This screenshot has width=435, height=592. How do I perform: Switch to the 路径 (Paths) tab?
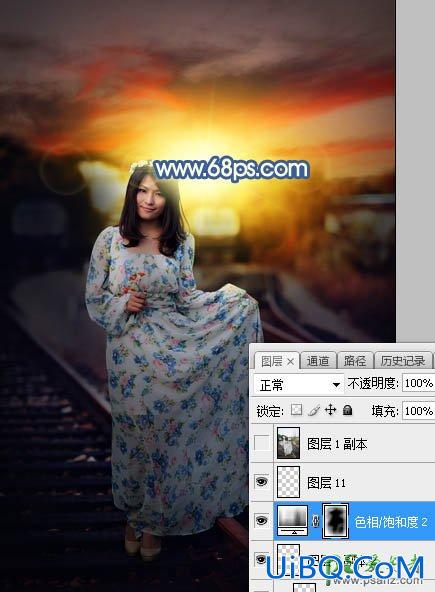coord(355,361)
